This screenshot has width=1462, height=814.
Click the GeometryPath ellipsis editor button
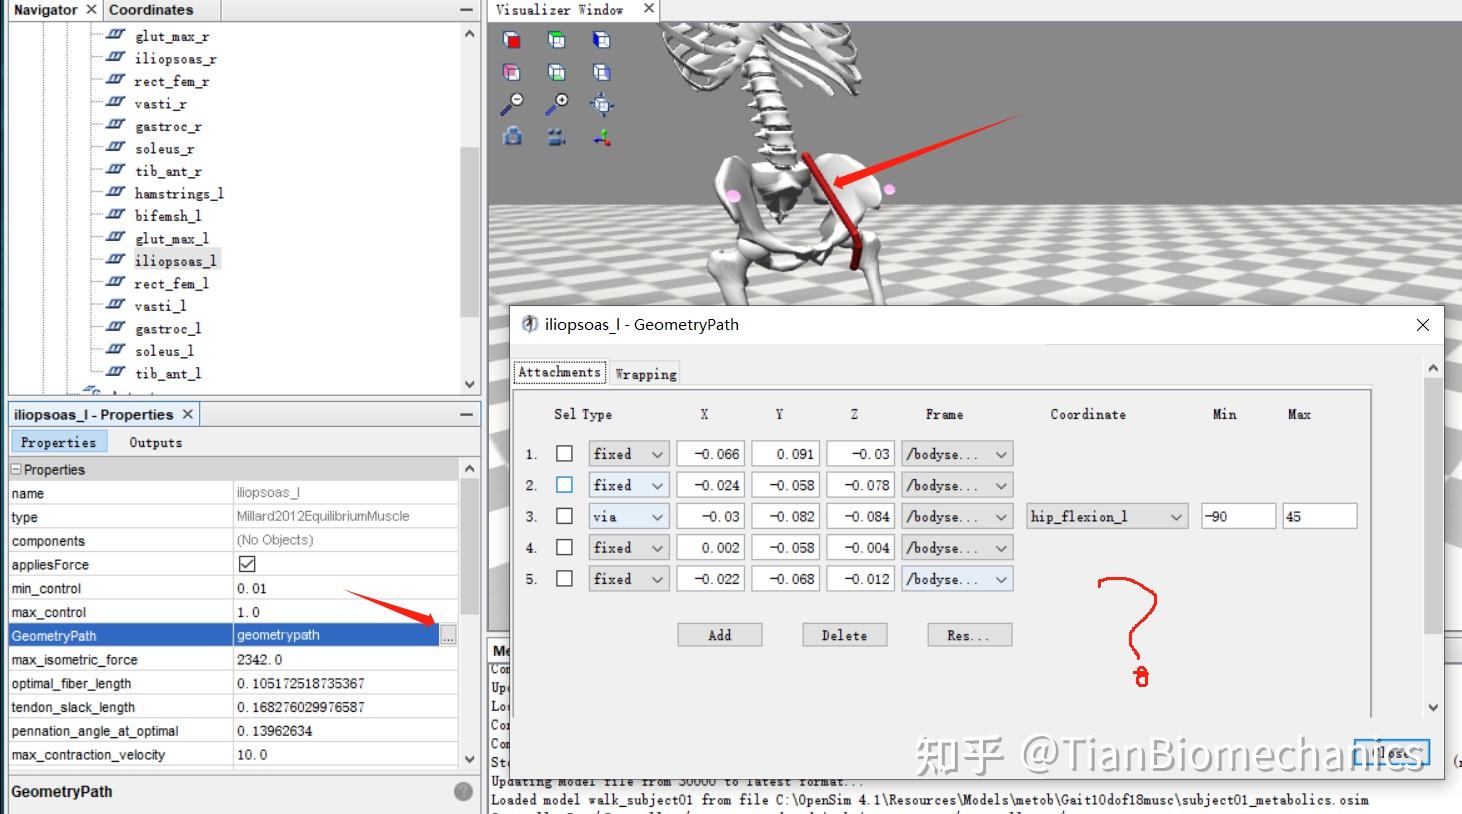pyautogui.click(x=448, y=635)
